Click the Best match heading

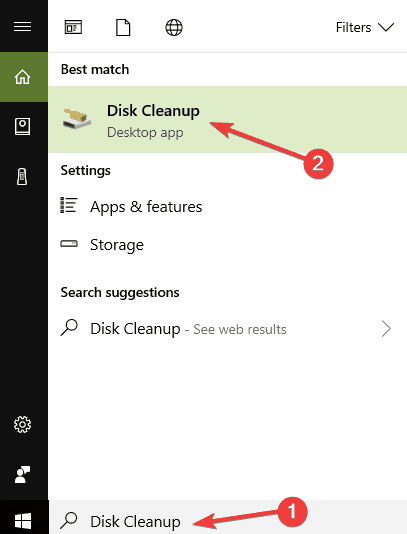point(95,69)
